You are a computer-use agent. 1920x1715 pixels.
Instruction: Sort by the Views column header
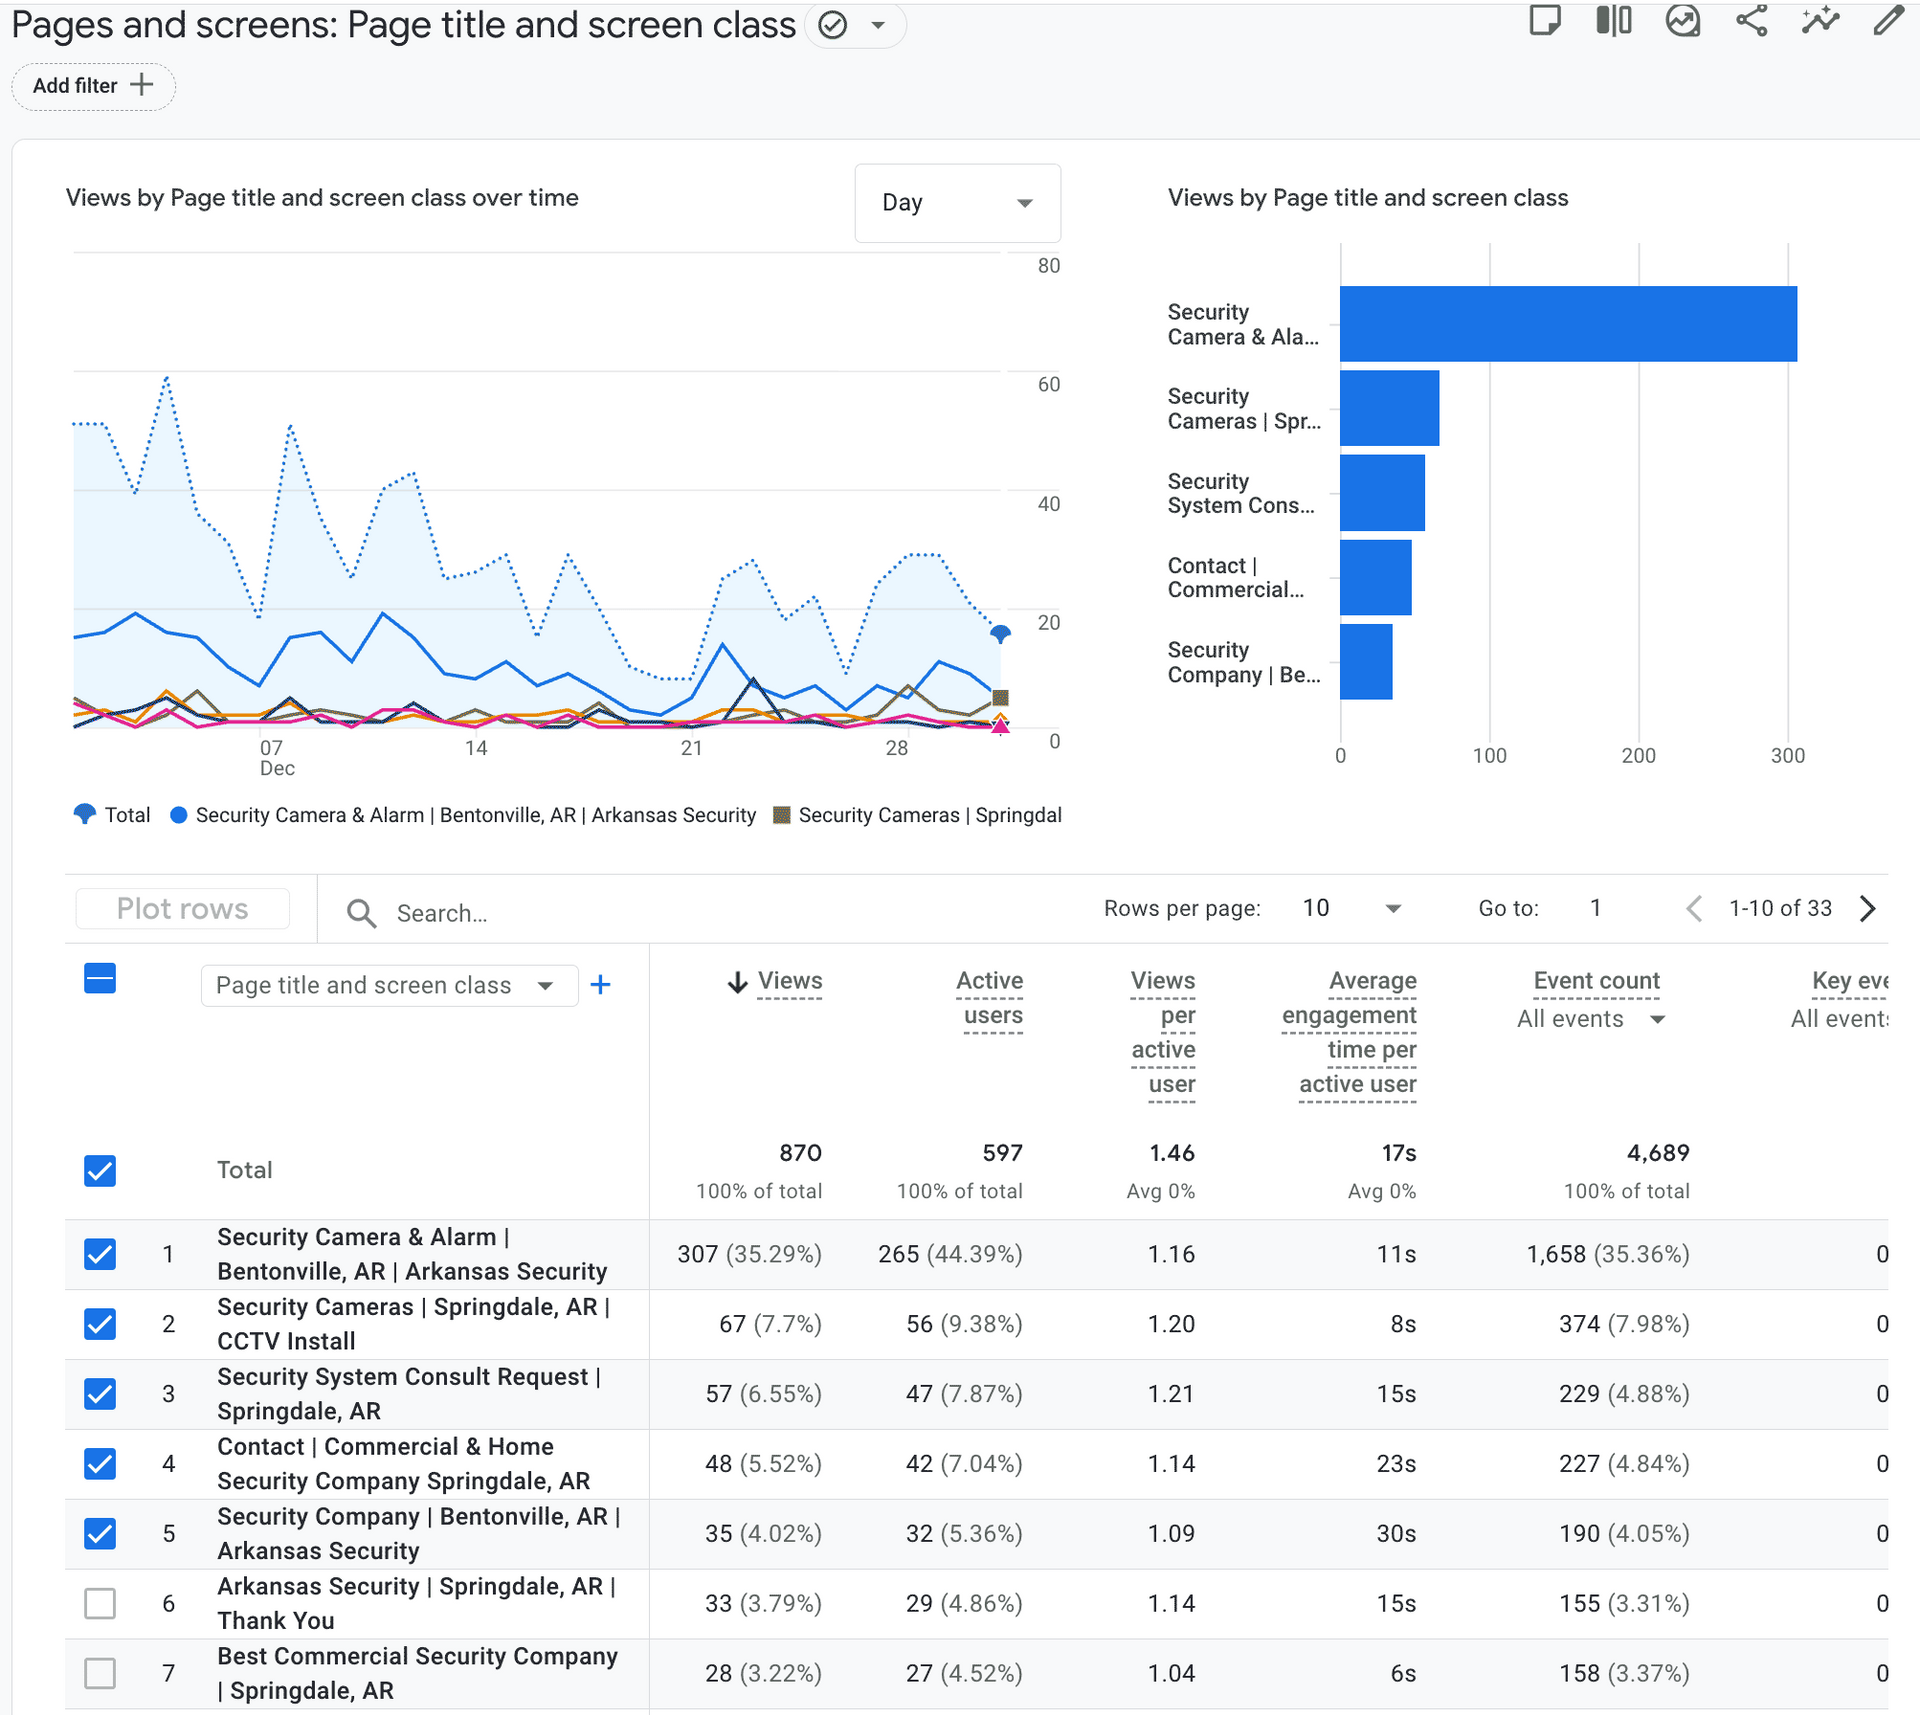[x=789, y=981]
